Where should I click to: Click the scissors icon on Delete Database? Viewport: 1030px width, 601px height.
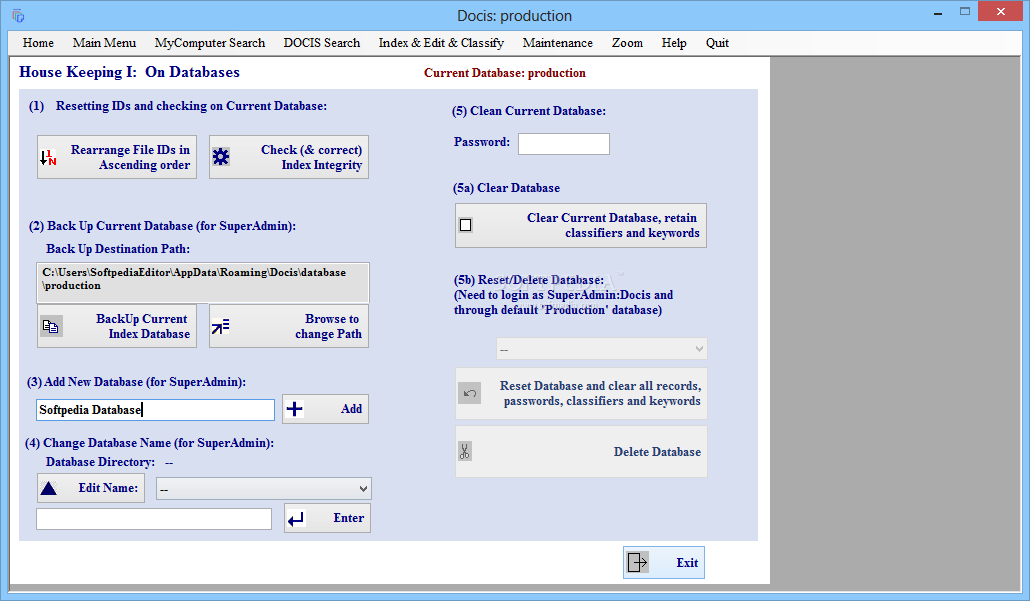tap(464, 451)
